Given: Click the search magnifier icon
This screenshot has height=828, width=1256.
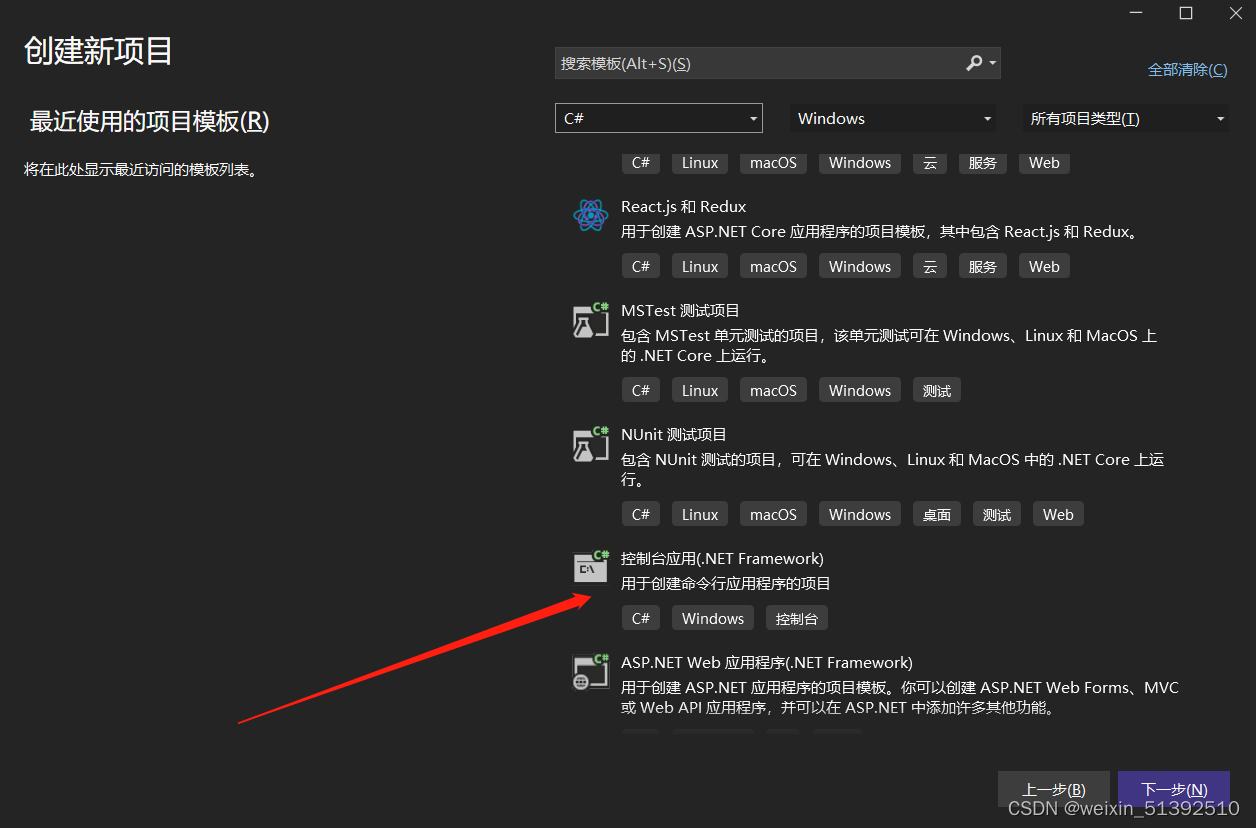Looking at the screenshot, I should [974, 63].
